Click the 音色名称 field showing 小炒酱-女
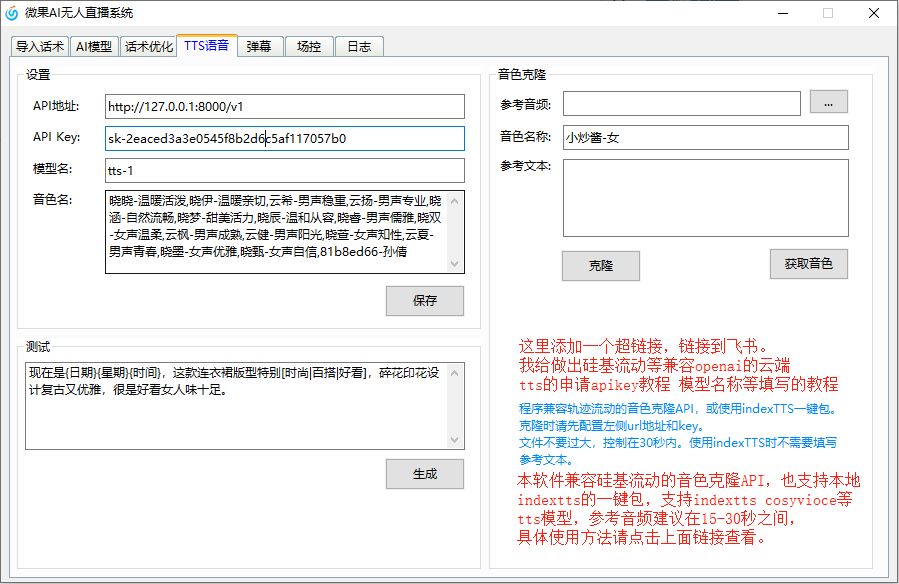This screenshot has width=899, height=584. tap(705, 138)
